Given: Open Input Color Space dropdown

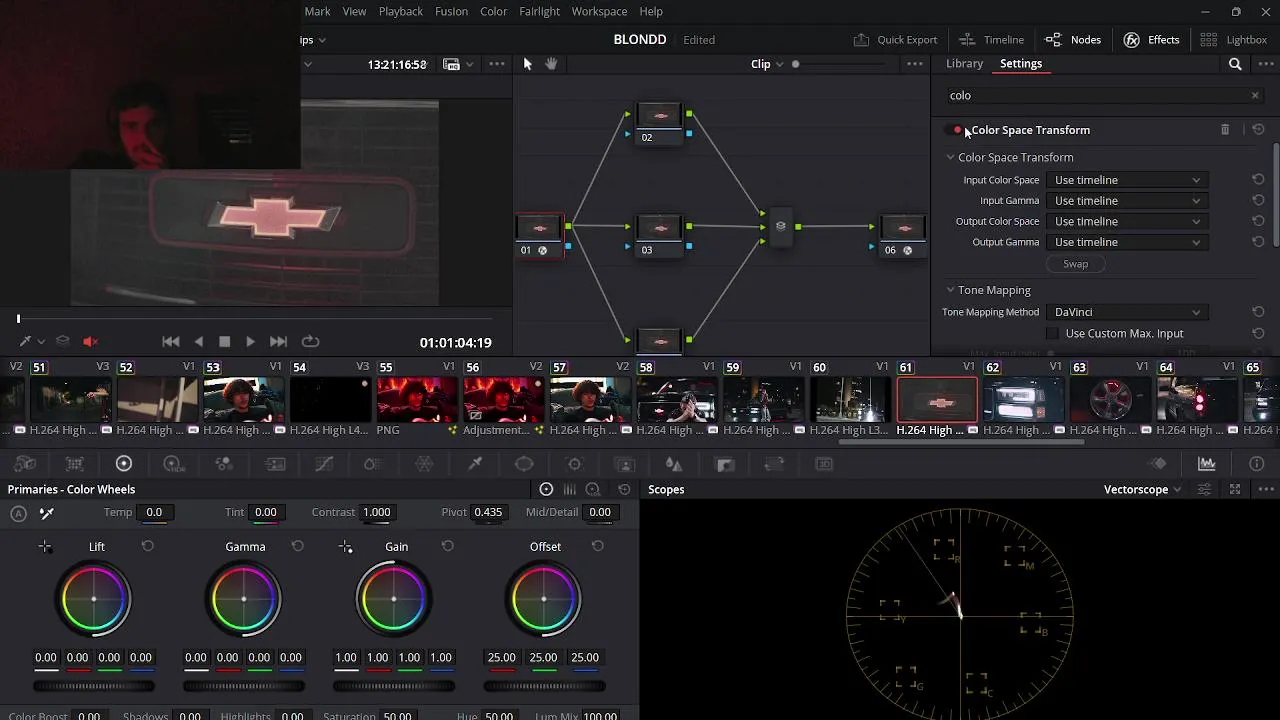Looking at the screenshot, I should (1127, 180).
